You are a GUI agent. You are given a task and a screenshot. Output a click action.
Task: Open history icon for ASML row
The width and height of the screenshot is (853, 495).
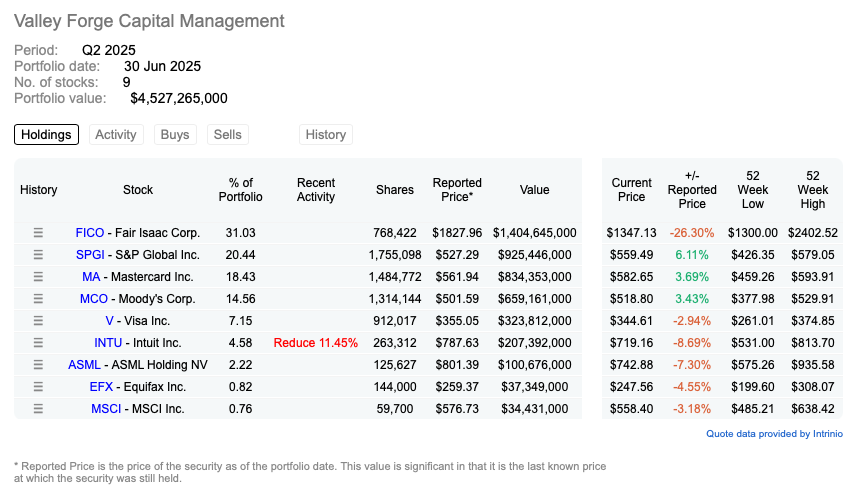coord(38,365)
